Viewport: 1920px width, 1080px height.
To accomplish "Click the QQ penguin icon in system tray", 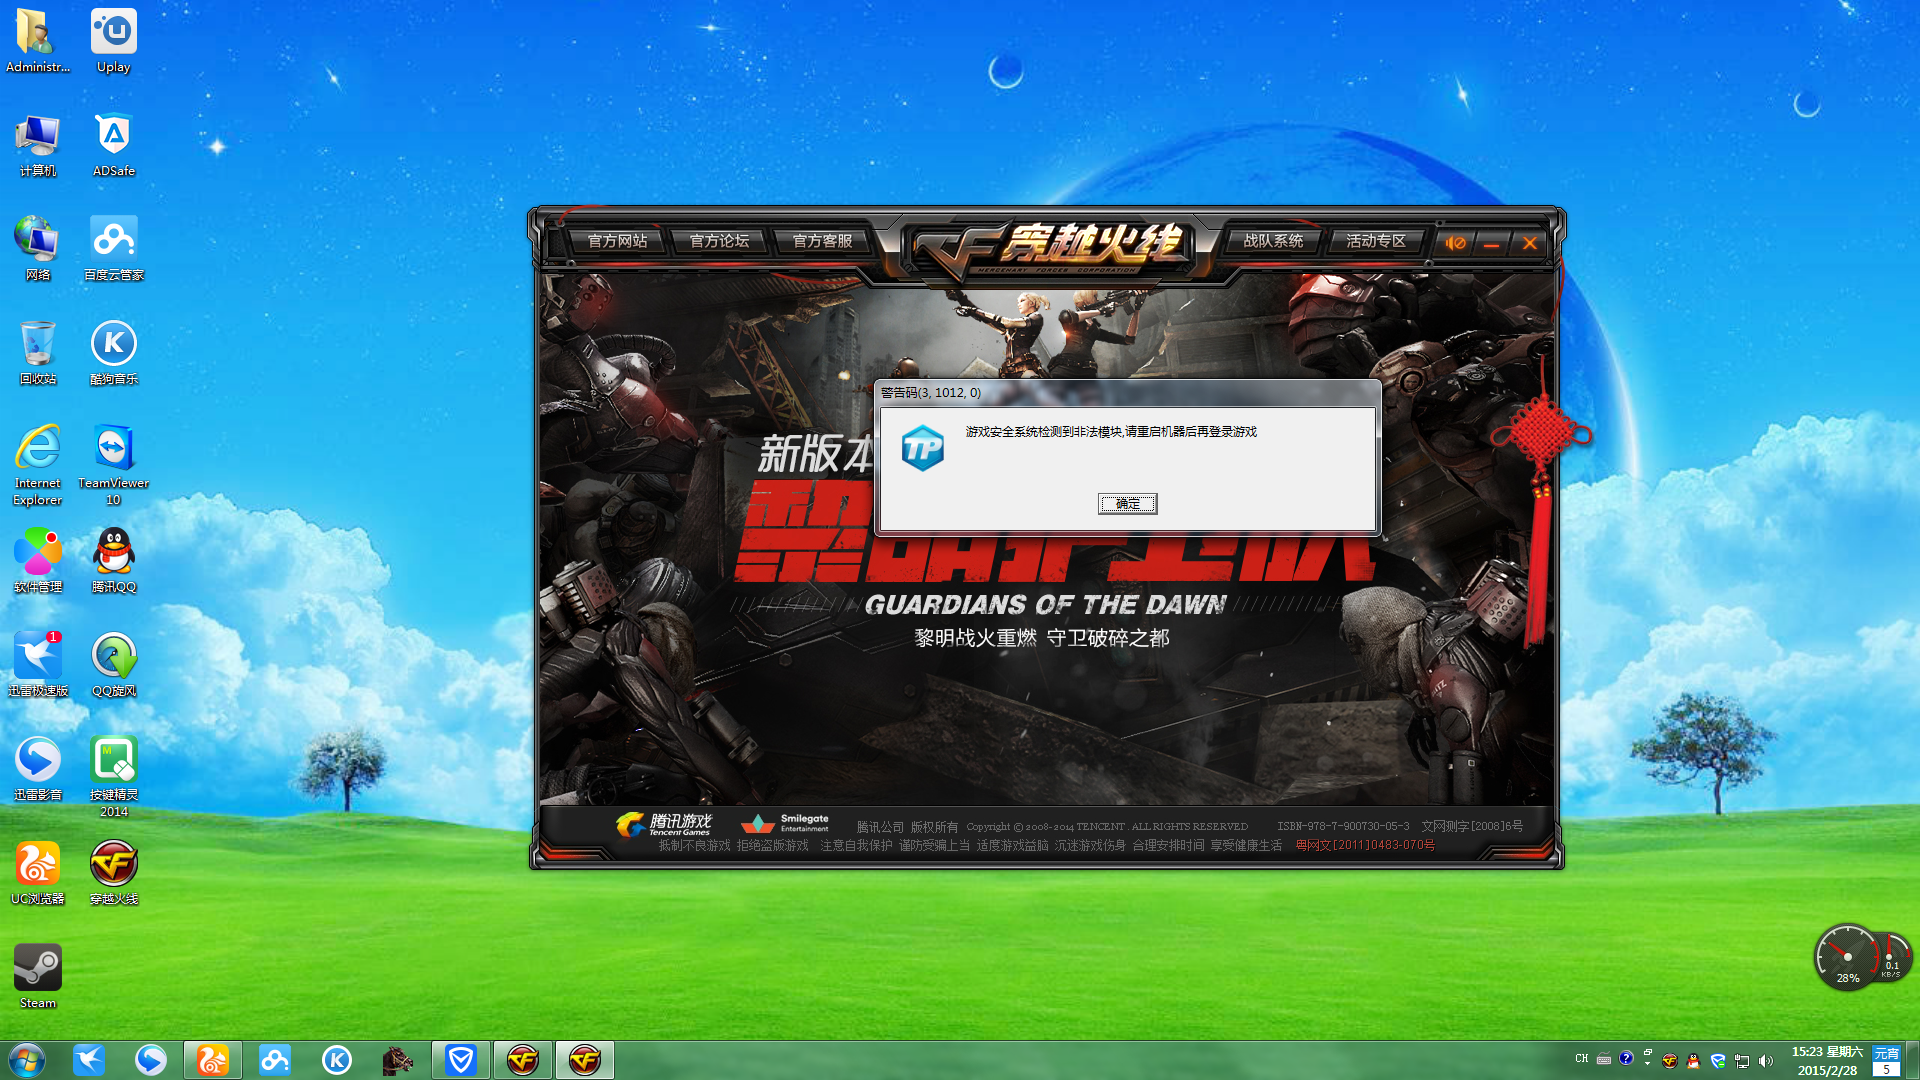I will point(1693,1061).
